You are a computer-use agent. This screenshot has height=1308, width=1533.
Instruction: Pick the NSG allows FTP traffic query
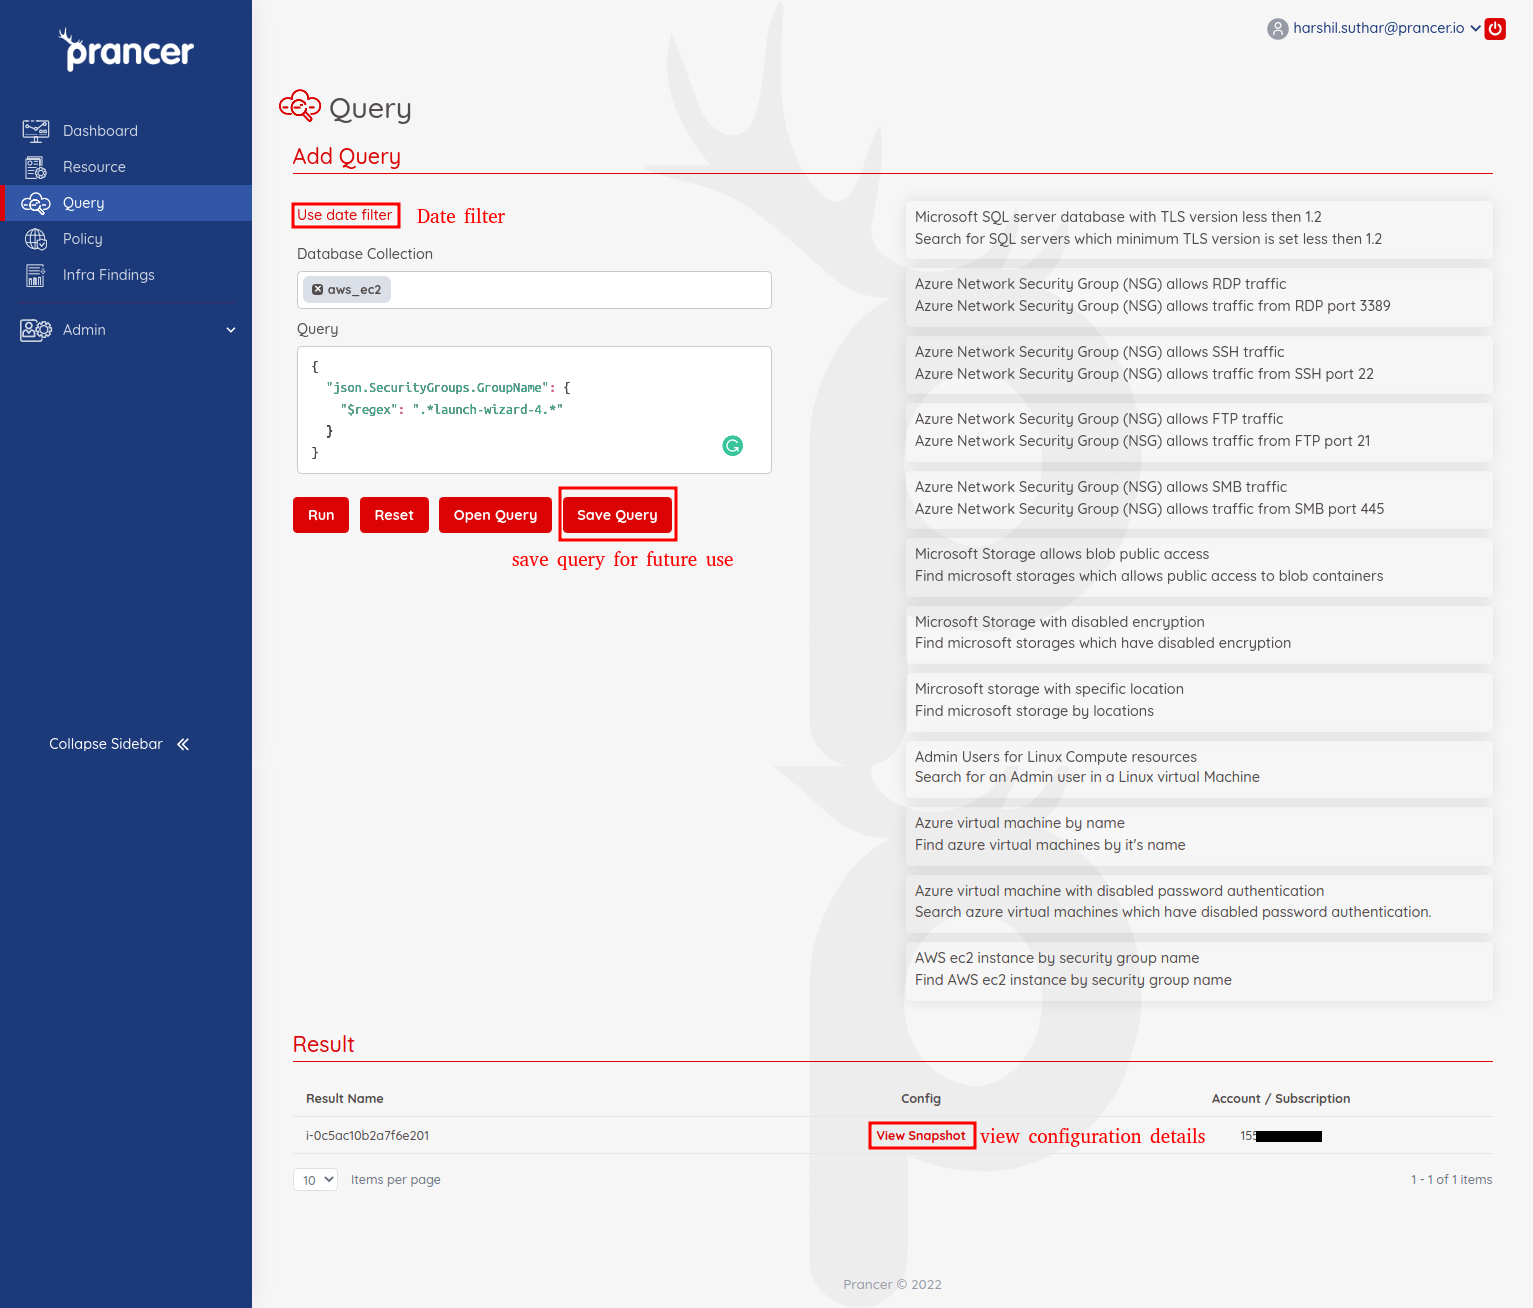tap(1199, 431)
